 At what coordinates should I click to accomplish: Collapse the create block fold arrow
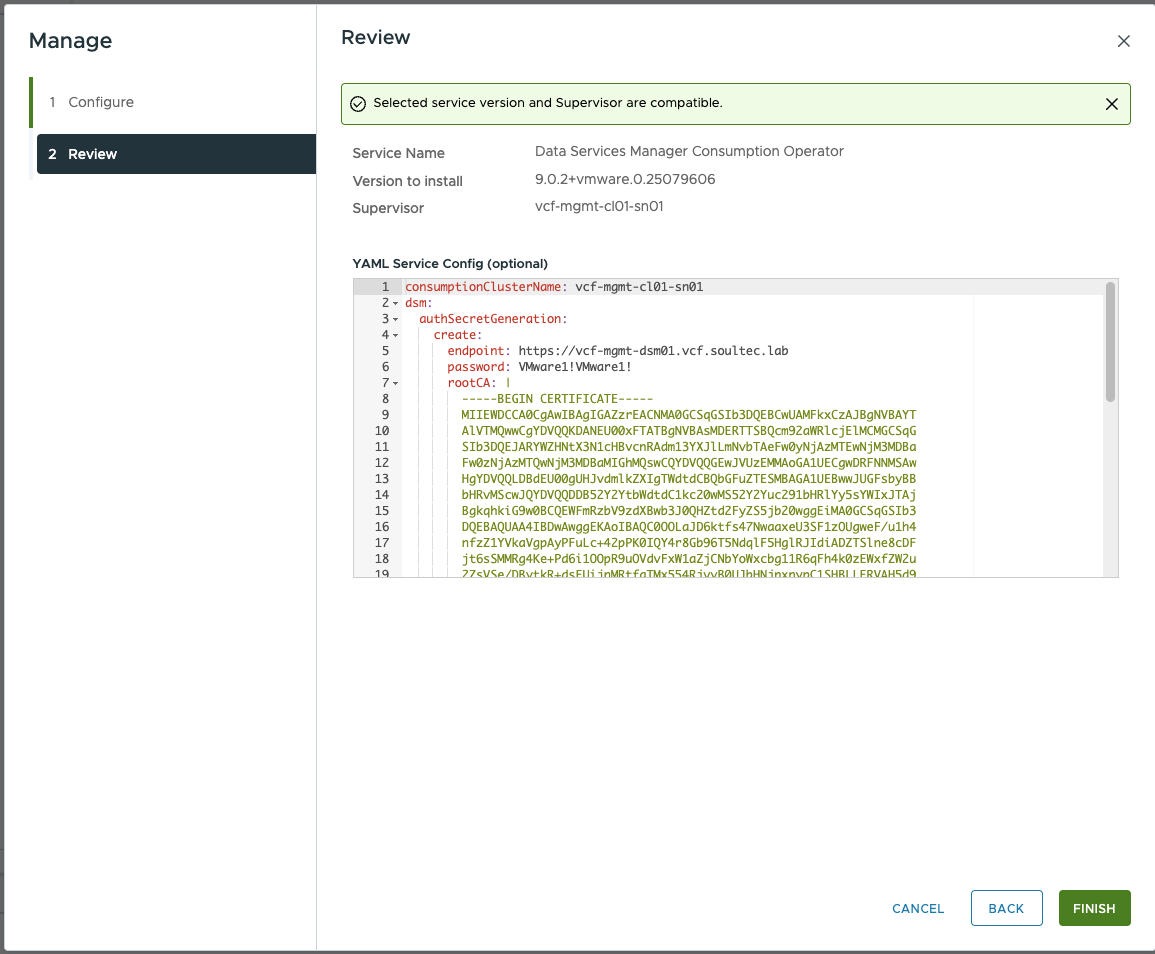coord(395,334)
